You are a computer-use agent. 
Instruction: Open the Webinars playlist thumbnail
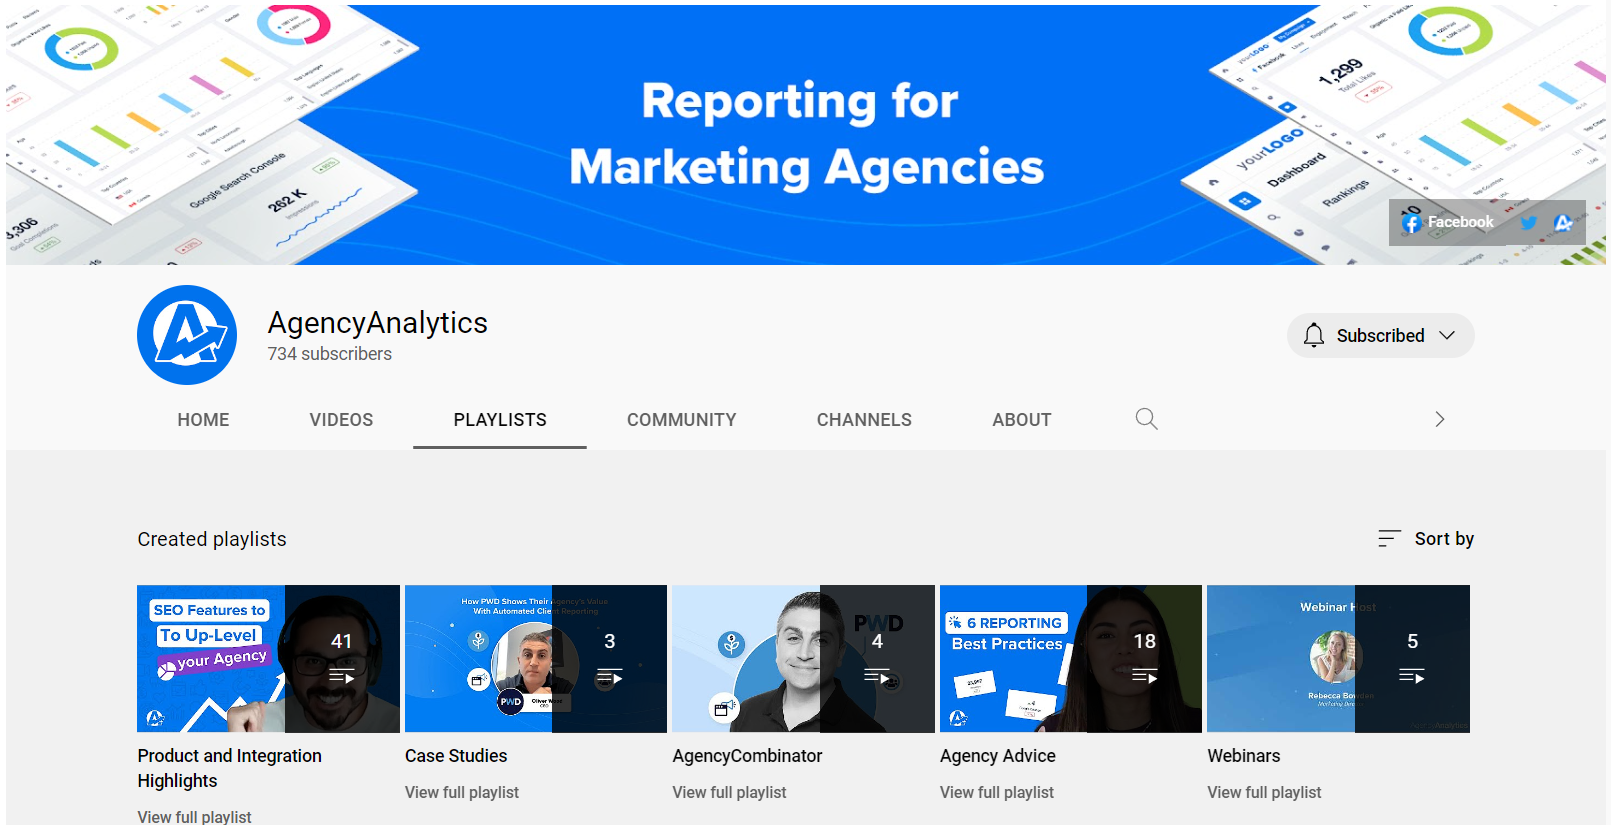point(1338,659)
